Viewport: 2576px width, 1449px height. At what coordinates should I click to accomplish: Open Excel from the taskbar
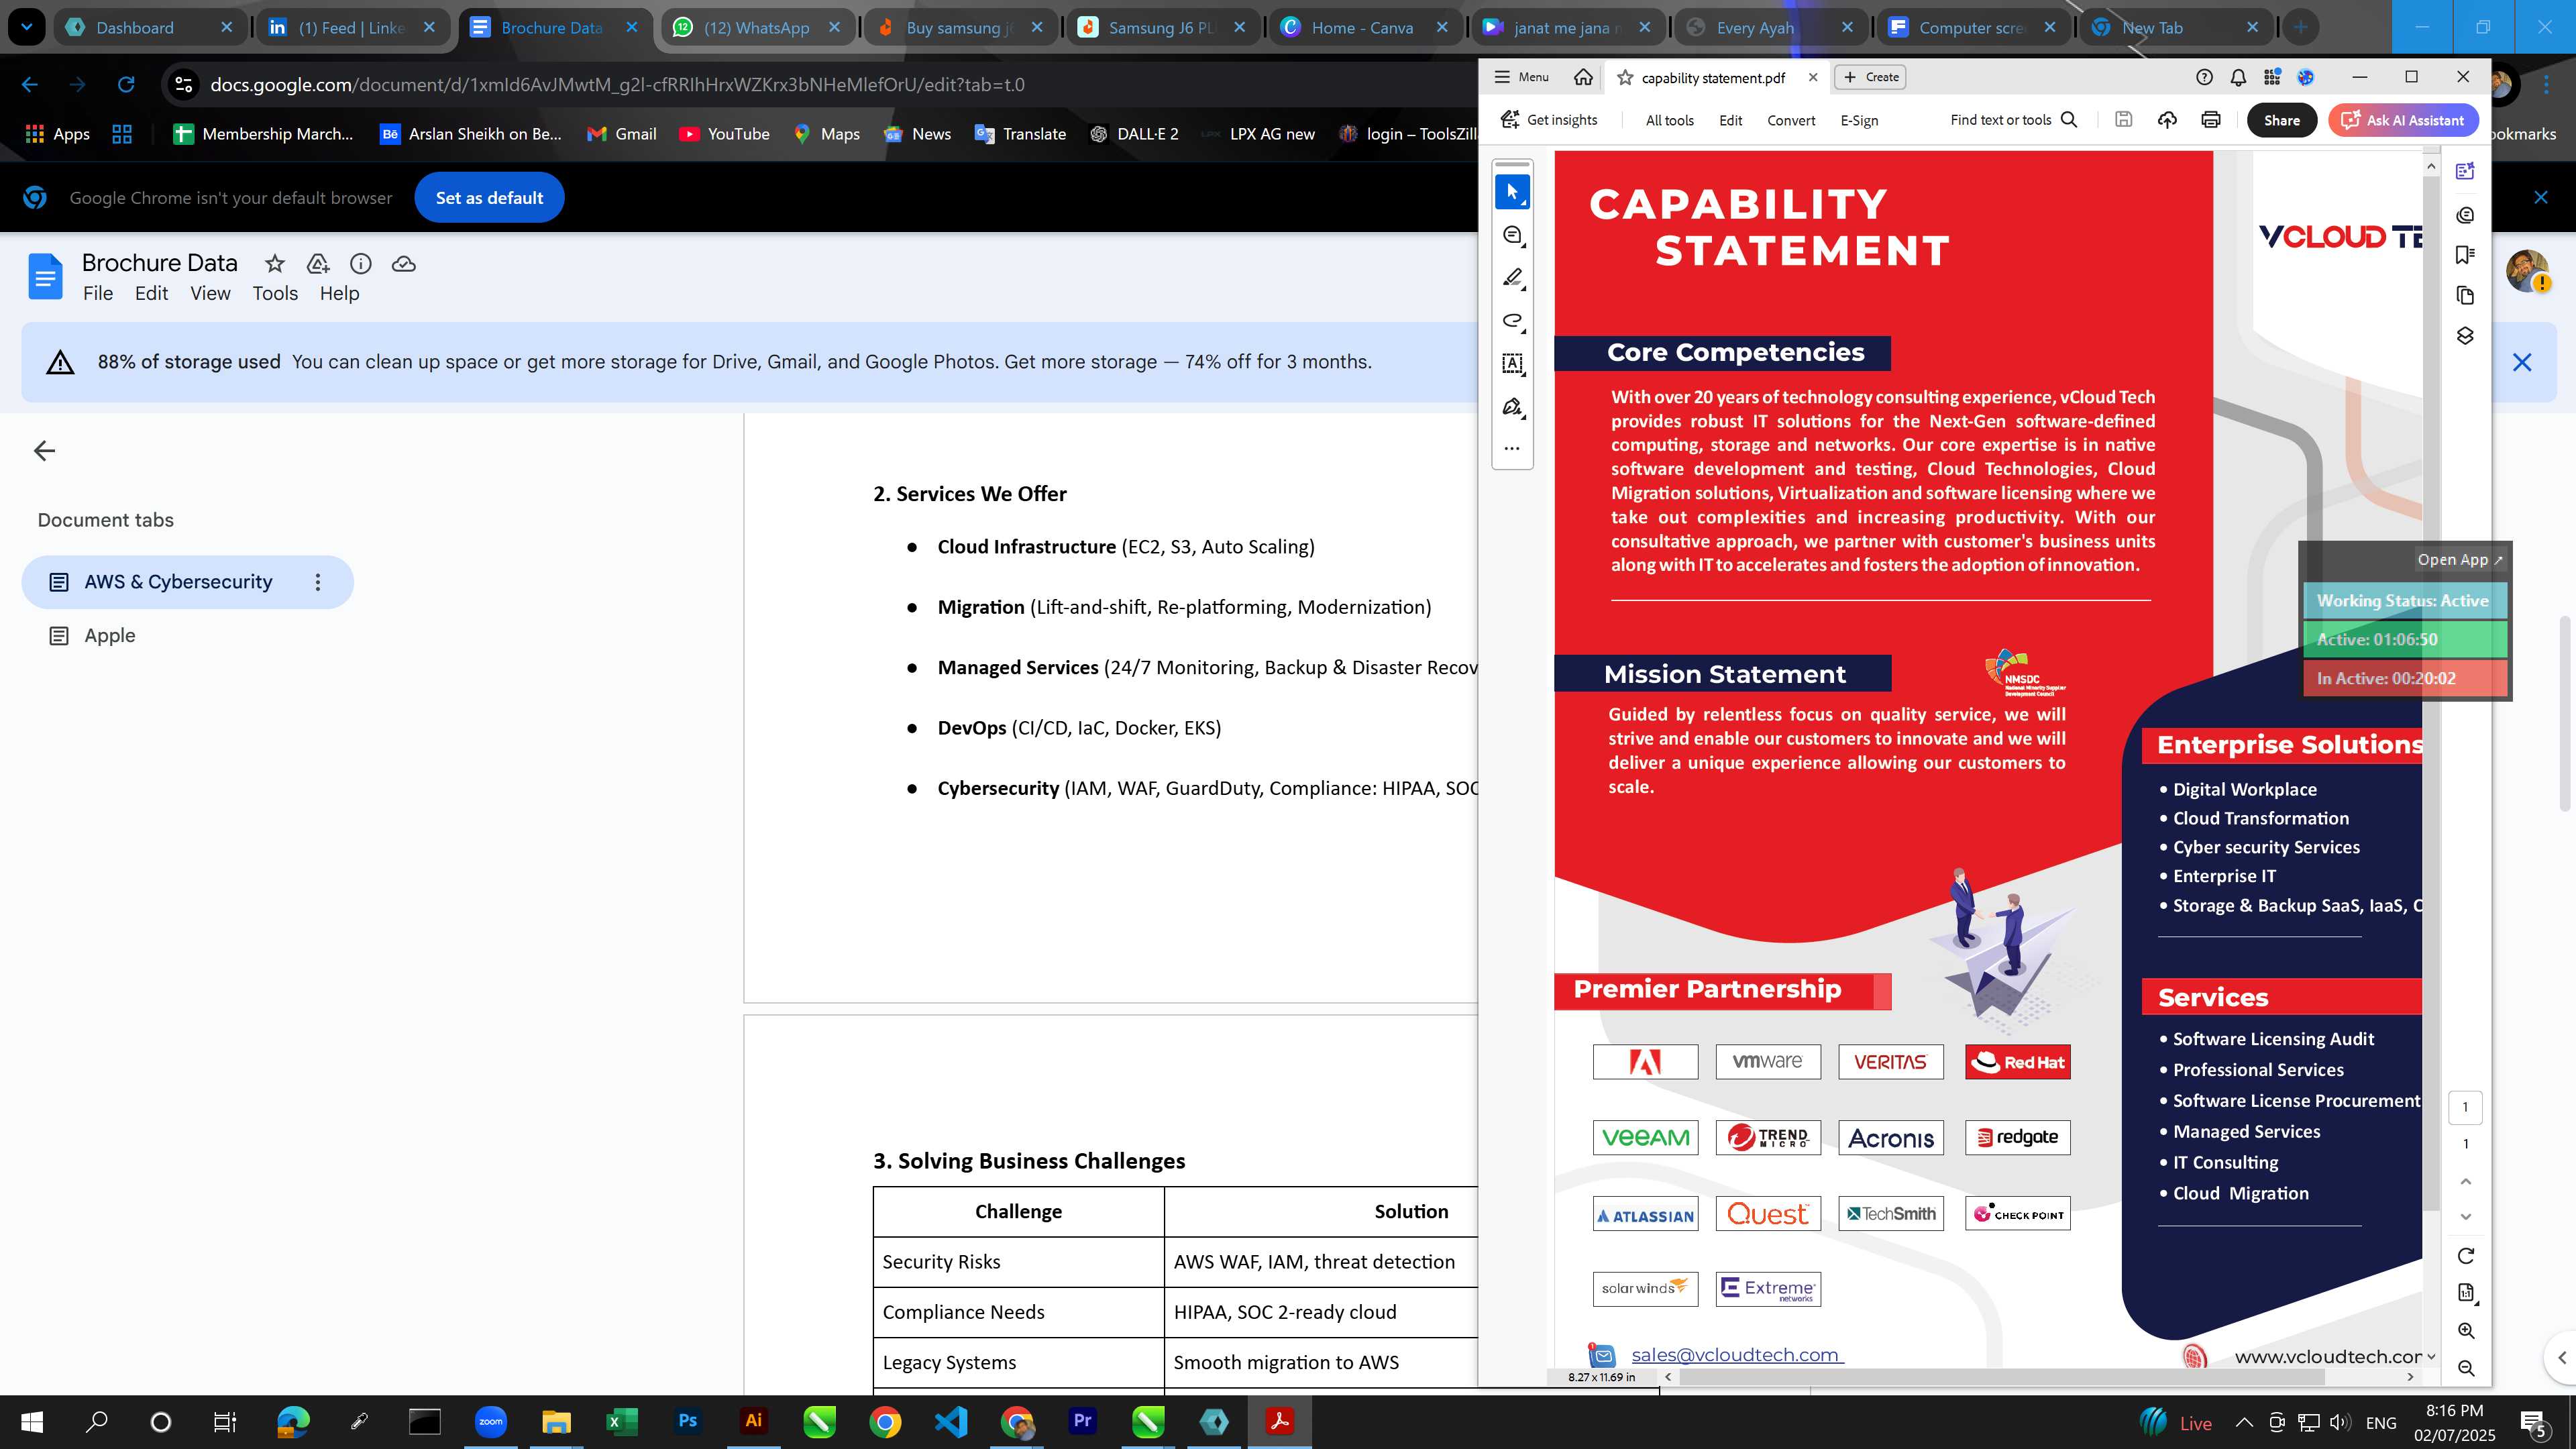(x=621, y=1421)
